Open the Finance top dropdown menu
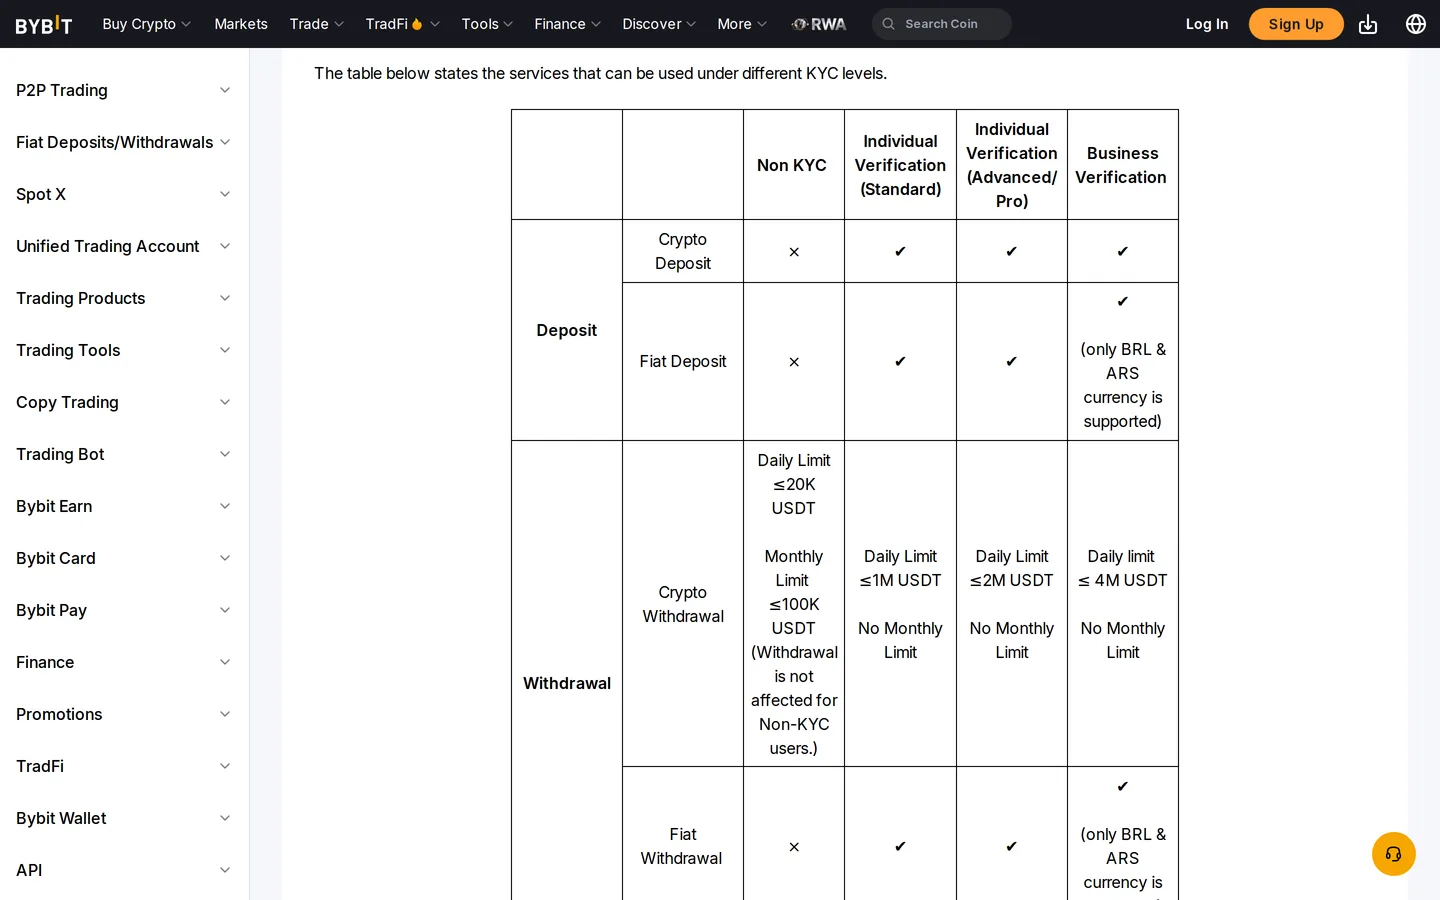The height and width of the screenshot is (900, 1440). pyautogui.click(x=568, y=24)
